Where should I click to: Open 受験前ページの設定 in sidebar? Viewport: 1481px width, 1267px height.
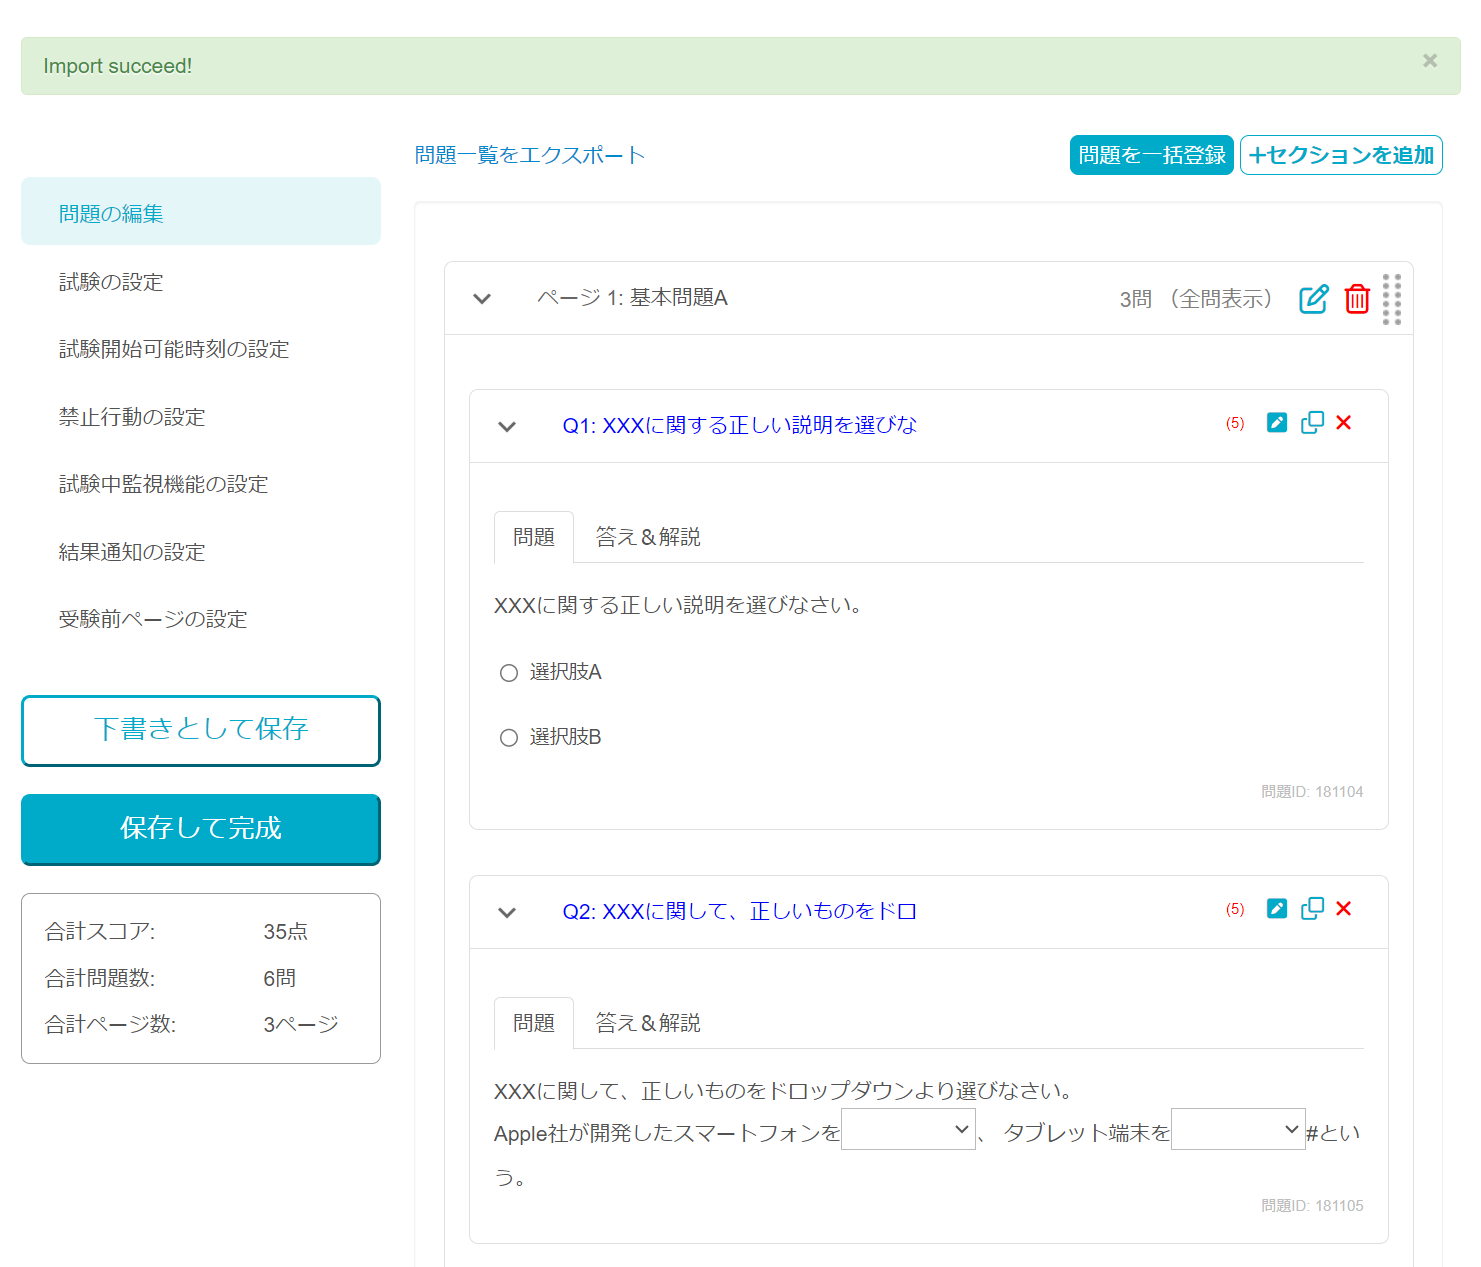(201, 619)
